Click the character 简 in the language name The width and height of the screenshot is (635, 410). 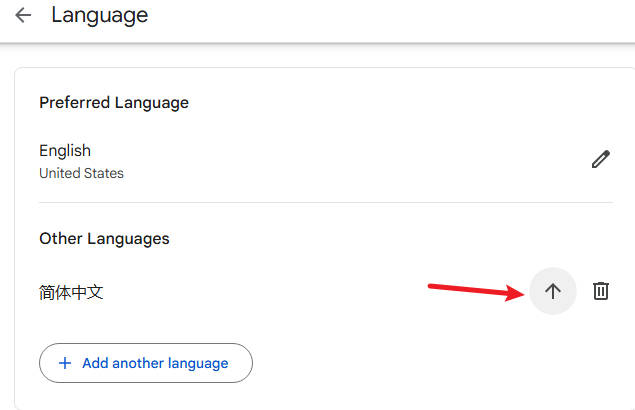click(47, 293)
